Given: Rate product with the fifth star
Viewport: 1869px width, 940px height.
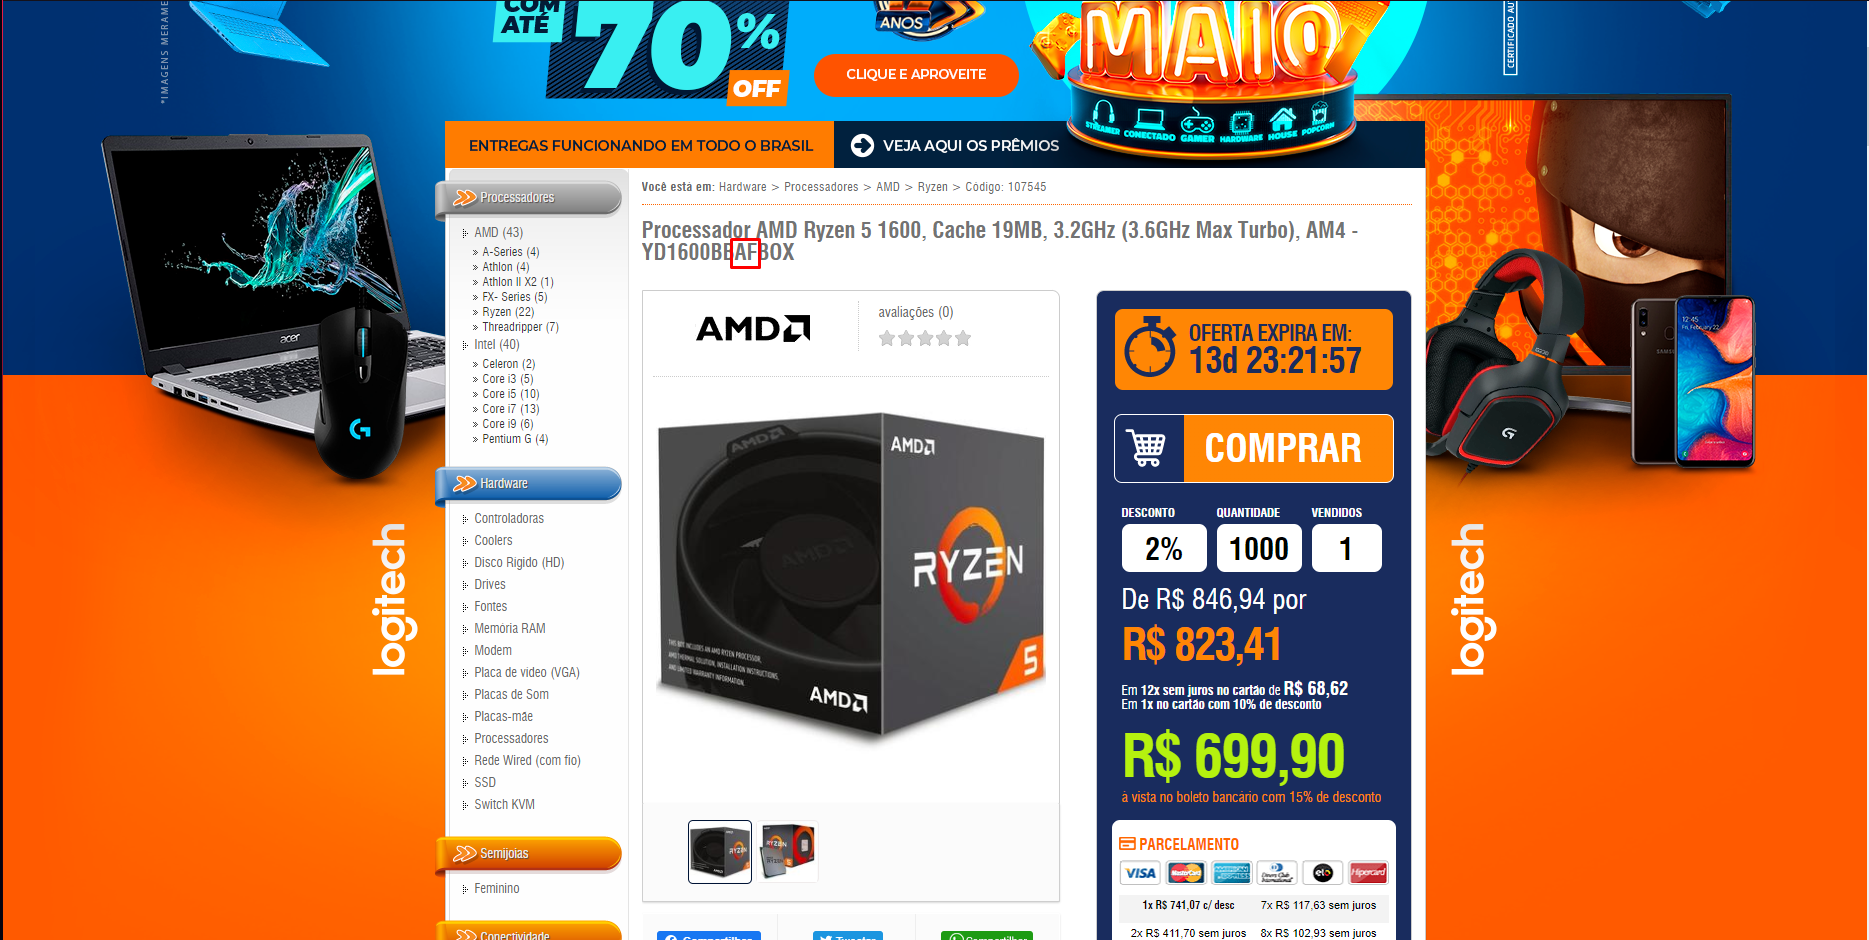Looking at the screenshot, I should 963,338.
